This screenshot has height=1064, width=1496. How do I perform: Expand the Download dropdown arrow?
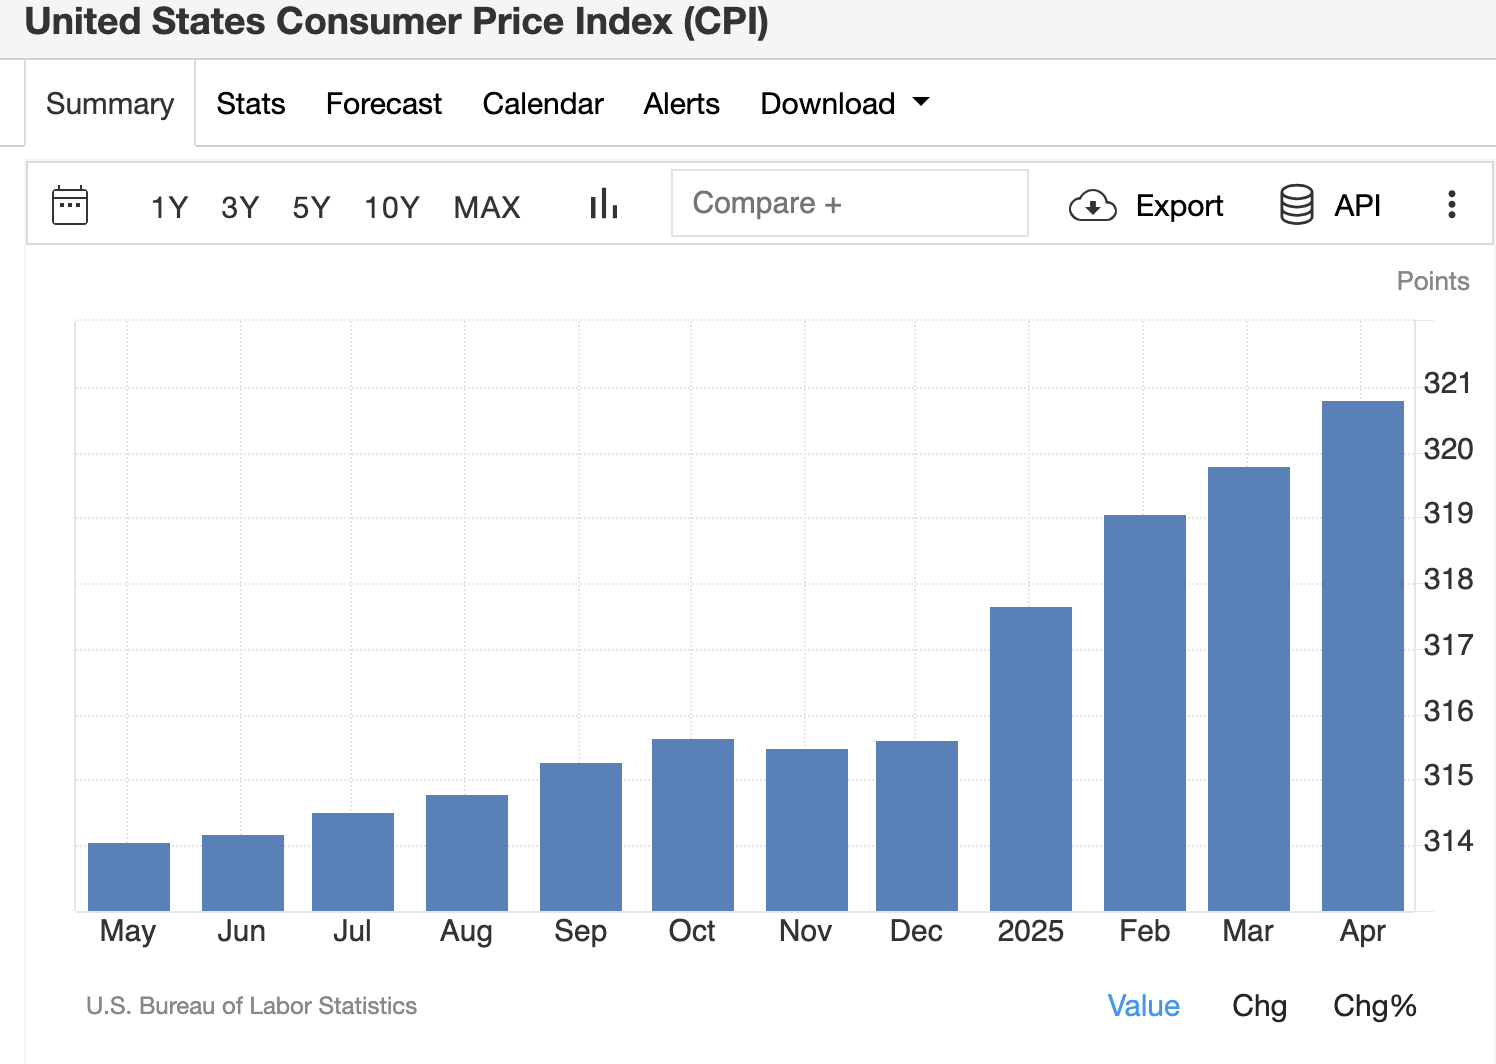point(921,102)
